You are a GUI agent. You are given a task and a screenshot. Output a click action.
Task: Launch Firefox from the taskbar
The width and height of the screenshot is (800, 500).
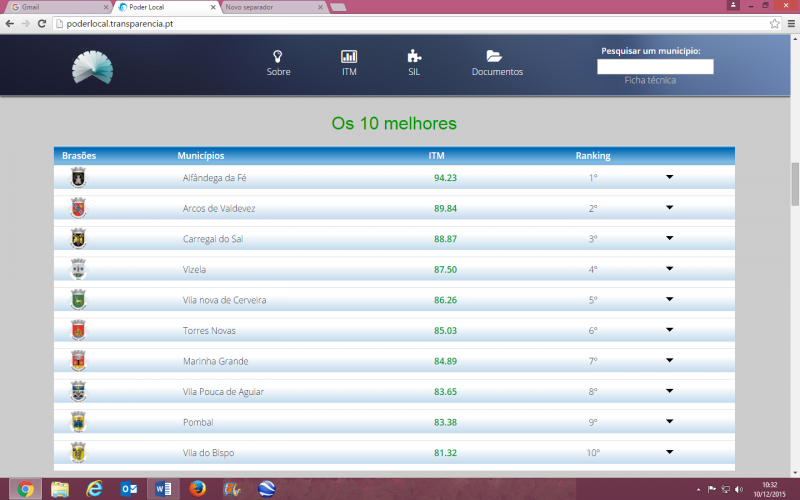(197, 489)
